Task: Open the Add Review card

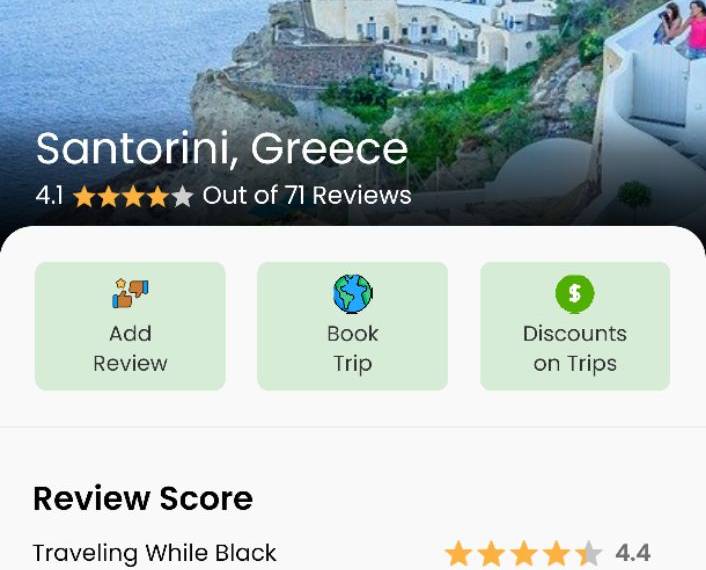Action: tap(130, 326)
